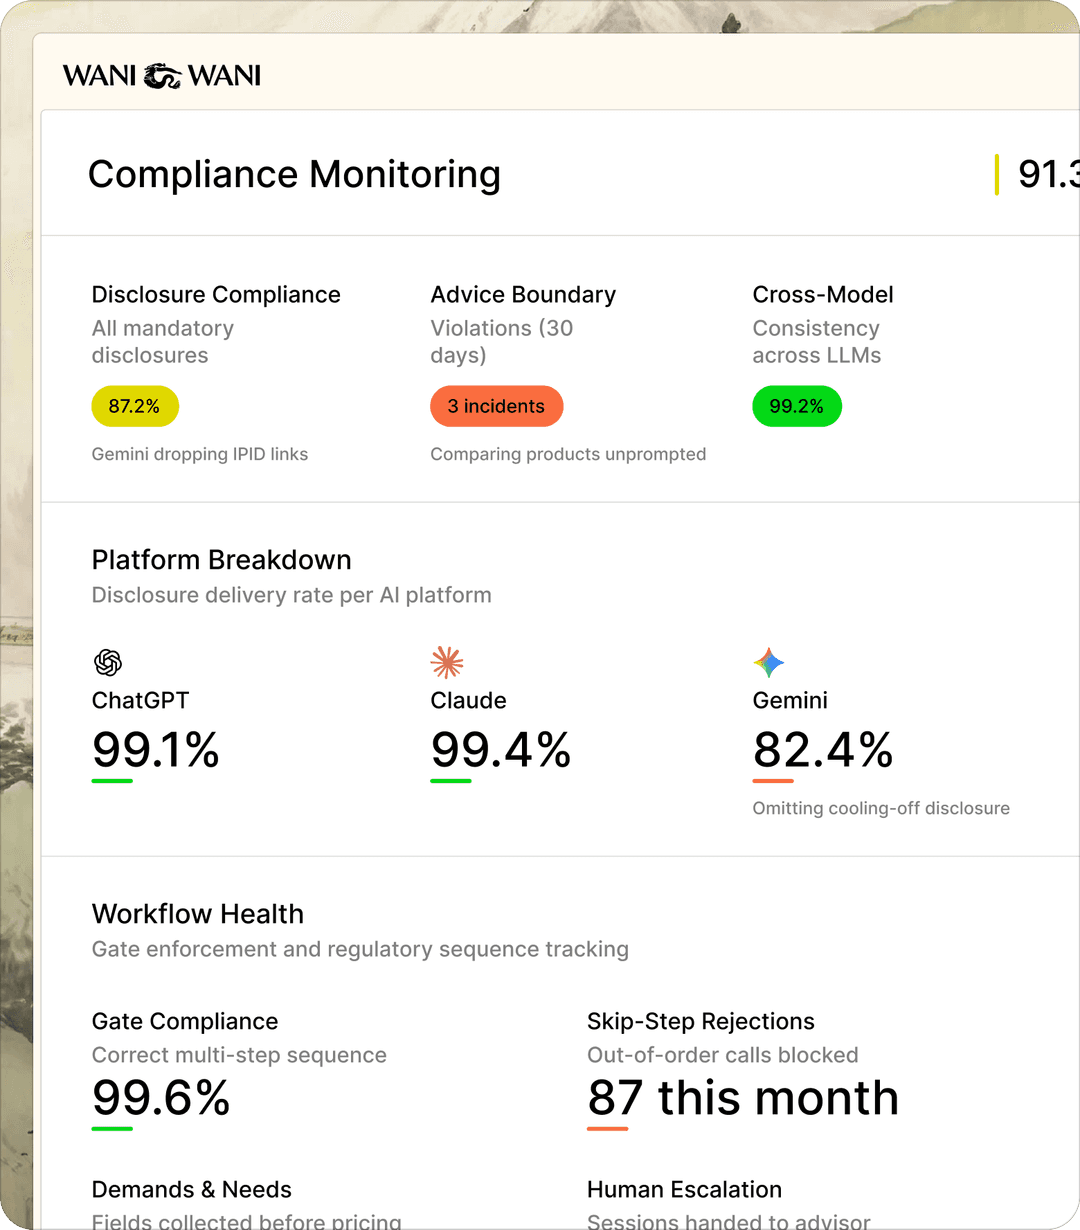Click the Gemini sparkle icon
The height and width of the screenshot is (1230, 1080).
coord(769,661)
